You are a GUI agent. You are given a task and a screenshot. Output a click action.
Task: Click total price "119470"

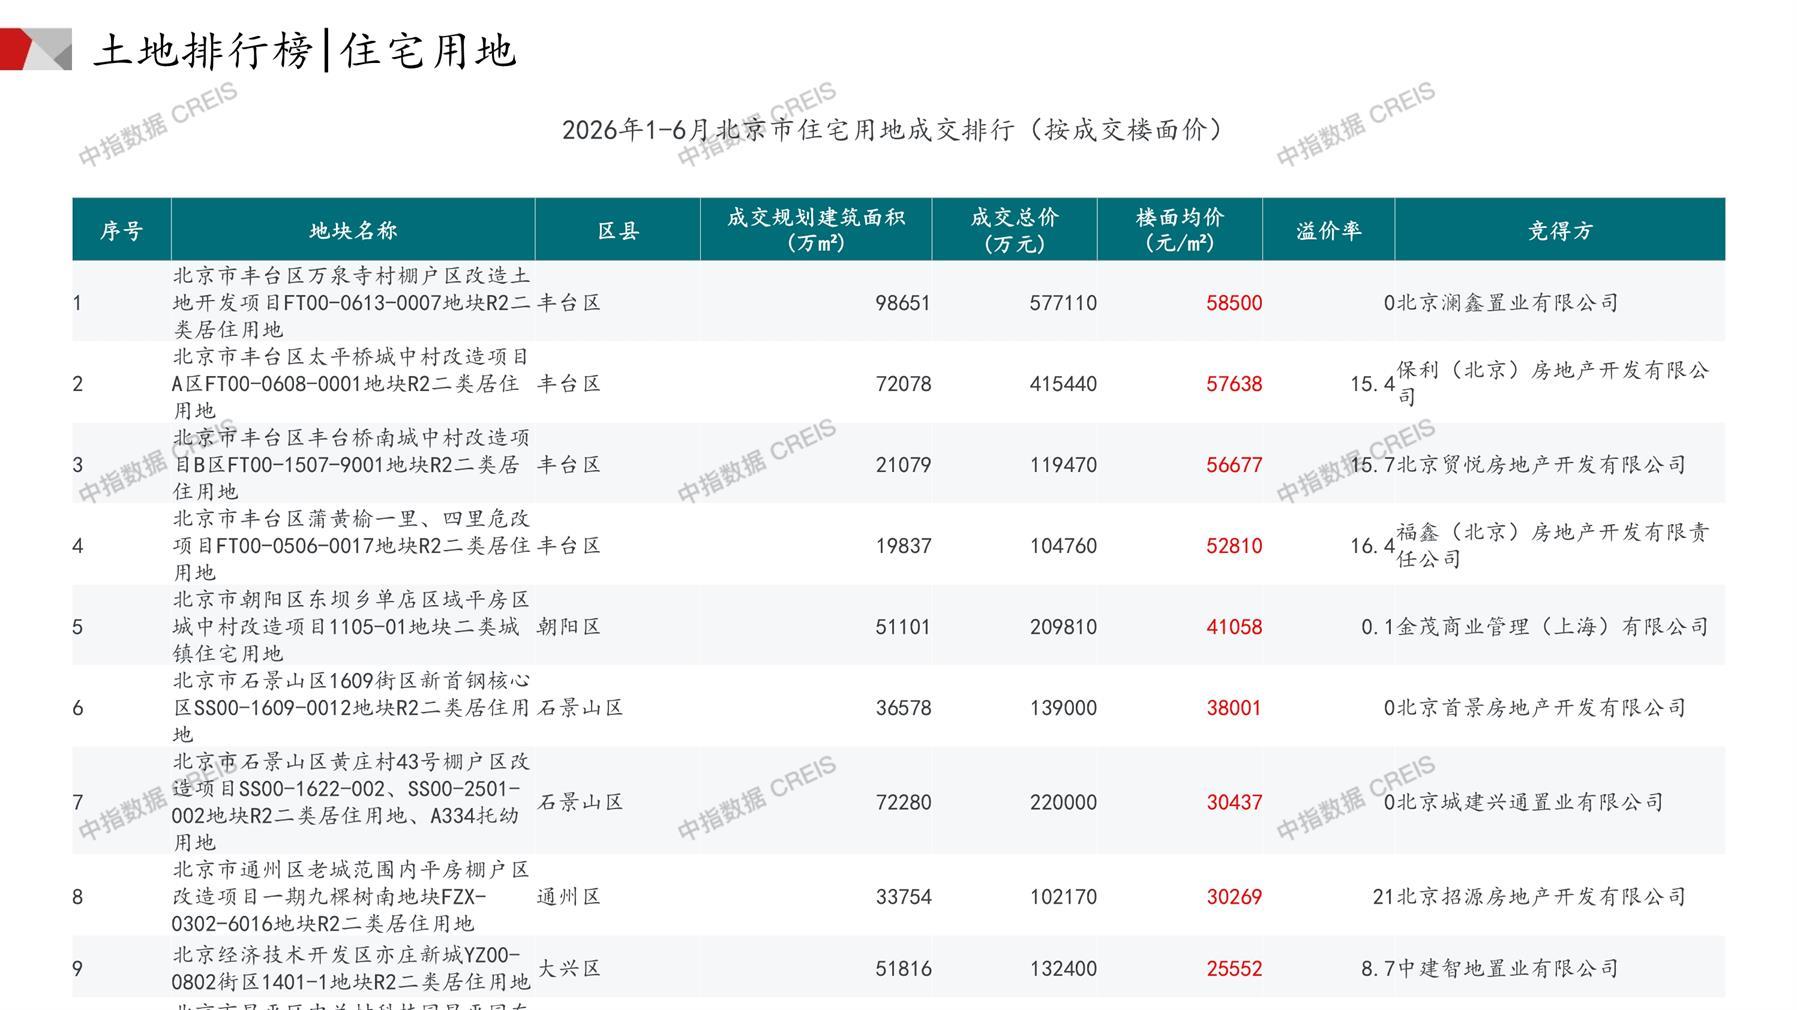[x=1063, y=465]
